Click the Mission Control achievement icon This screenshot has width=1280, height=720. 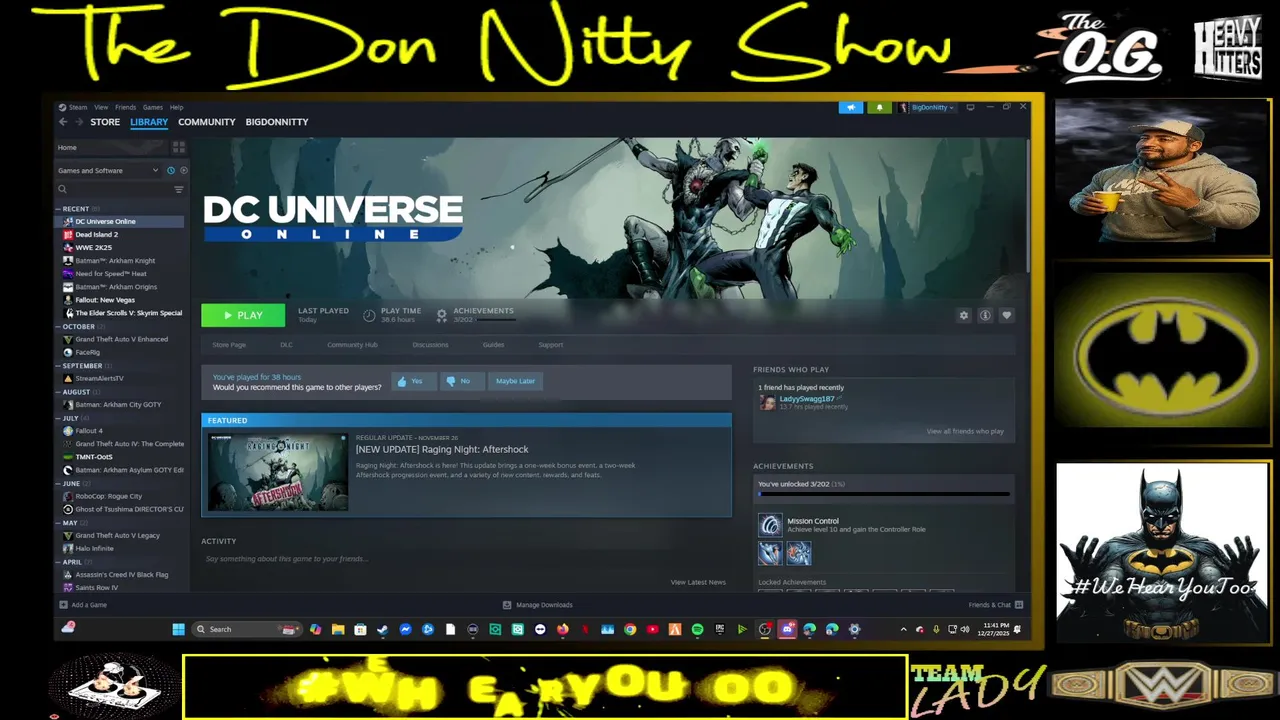tap(770, 525)
